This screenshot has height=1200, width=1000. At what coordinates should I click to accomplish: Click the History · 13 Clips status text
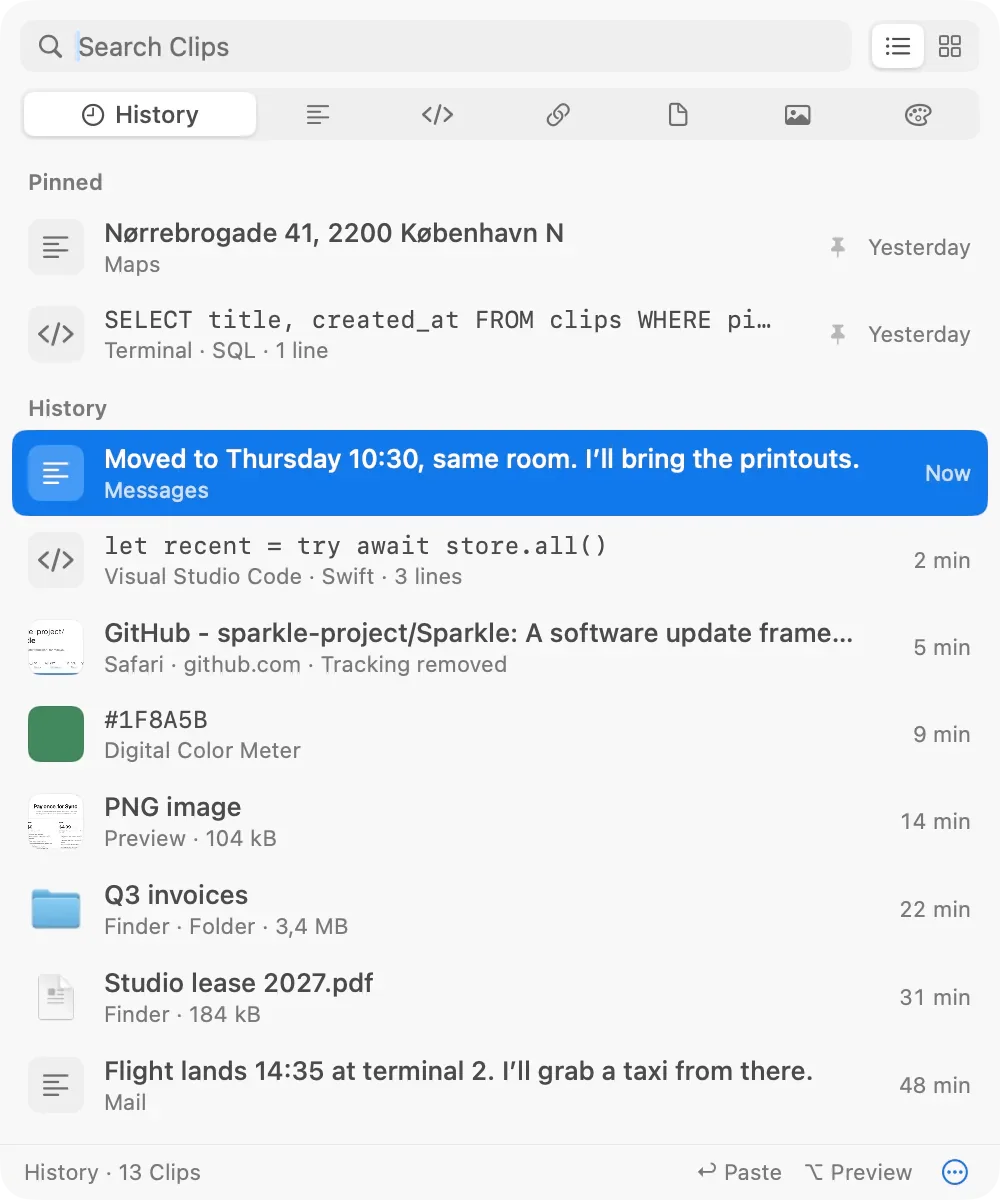pyautogui.click(x=113, y=1172)
